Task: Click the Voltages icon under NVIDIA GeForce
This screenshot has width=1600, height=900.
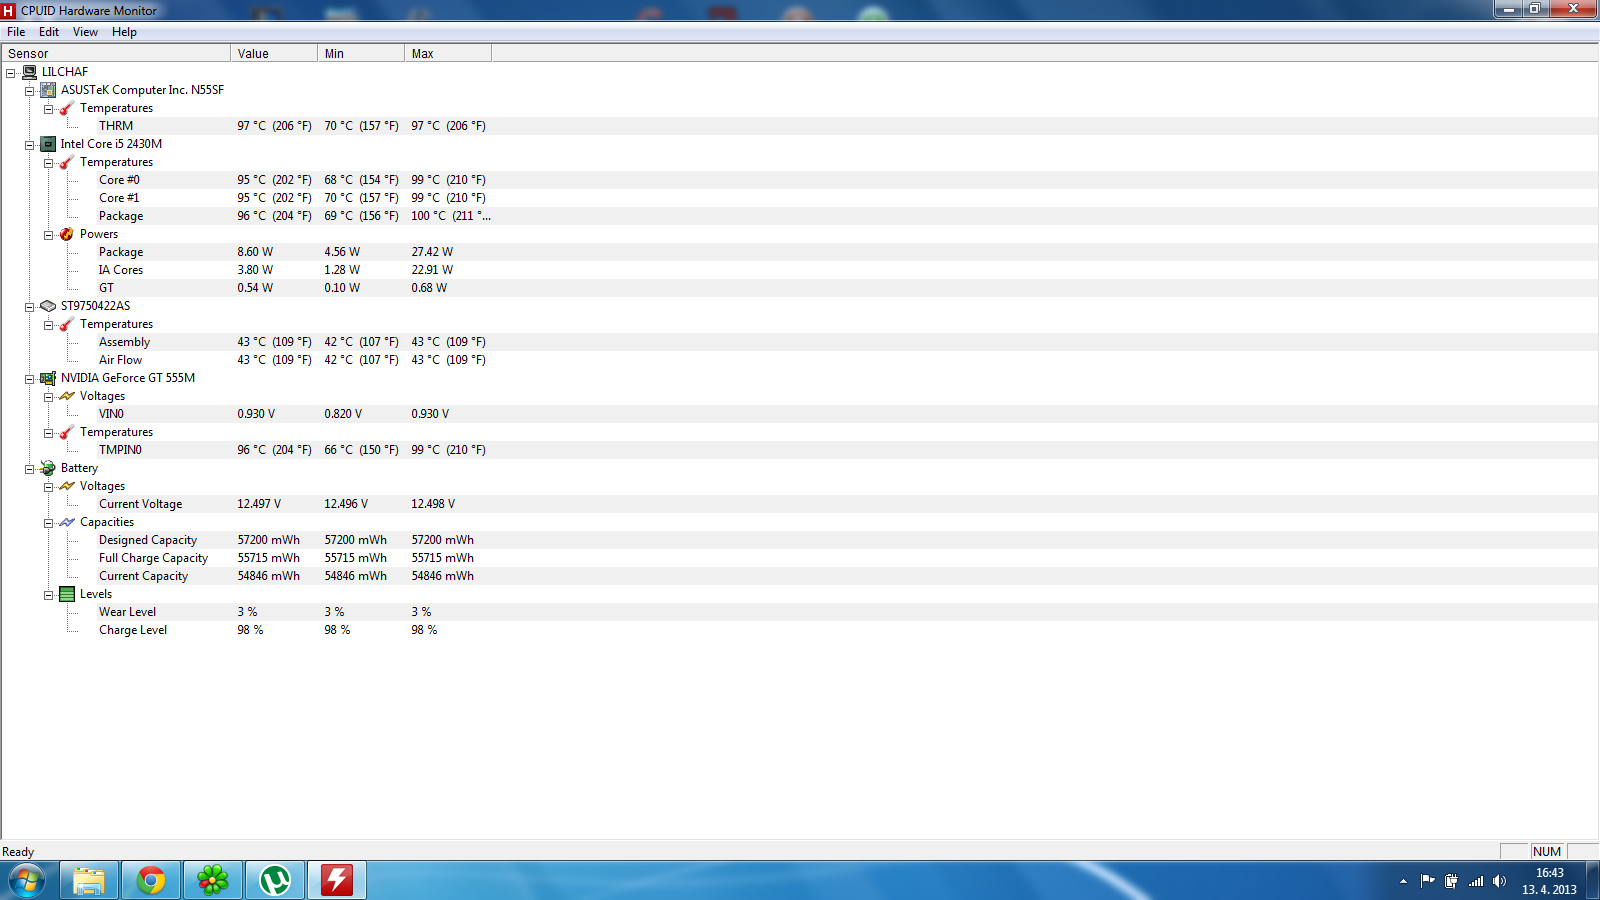Action: coord(67,396)
